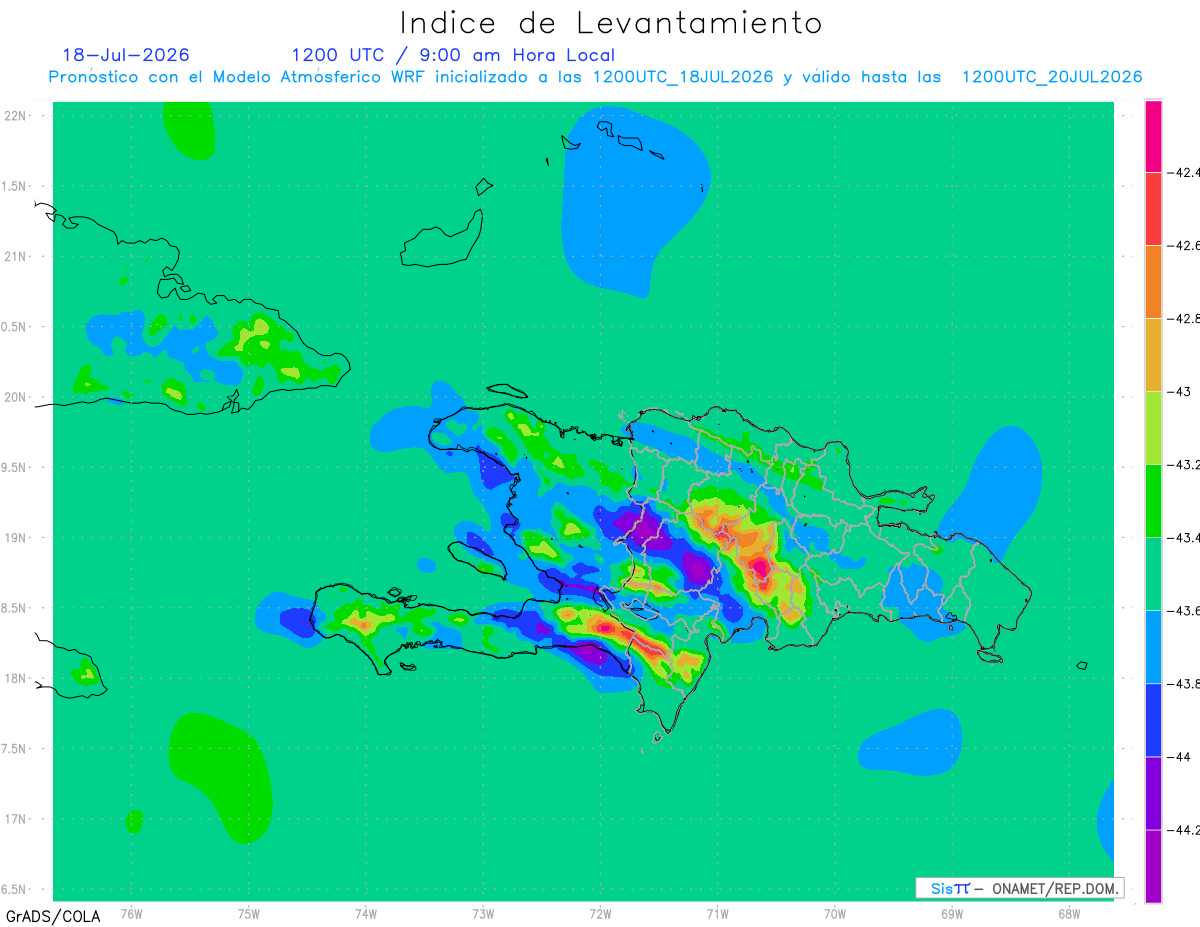Click the "70W" longitude label
The image size is (1200, 927).
(835, 913)
